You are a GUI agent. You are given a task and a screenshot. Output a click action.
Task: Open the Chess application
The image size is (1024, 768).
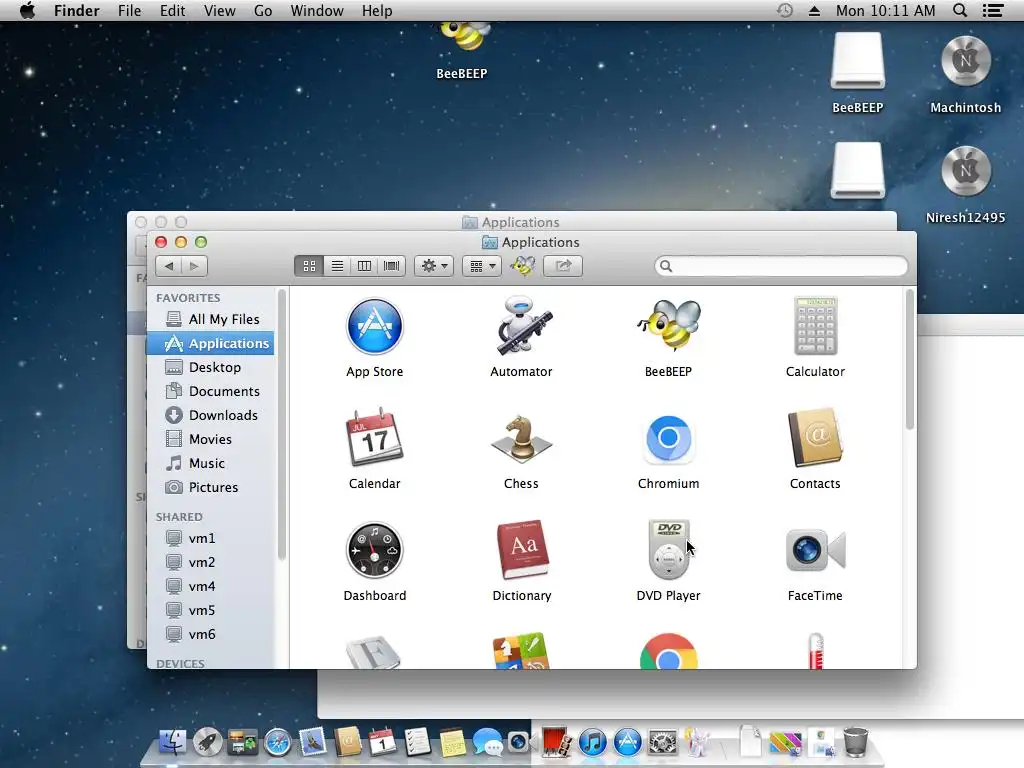tap(521, 438)
